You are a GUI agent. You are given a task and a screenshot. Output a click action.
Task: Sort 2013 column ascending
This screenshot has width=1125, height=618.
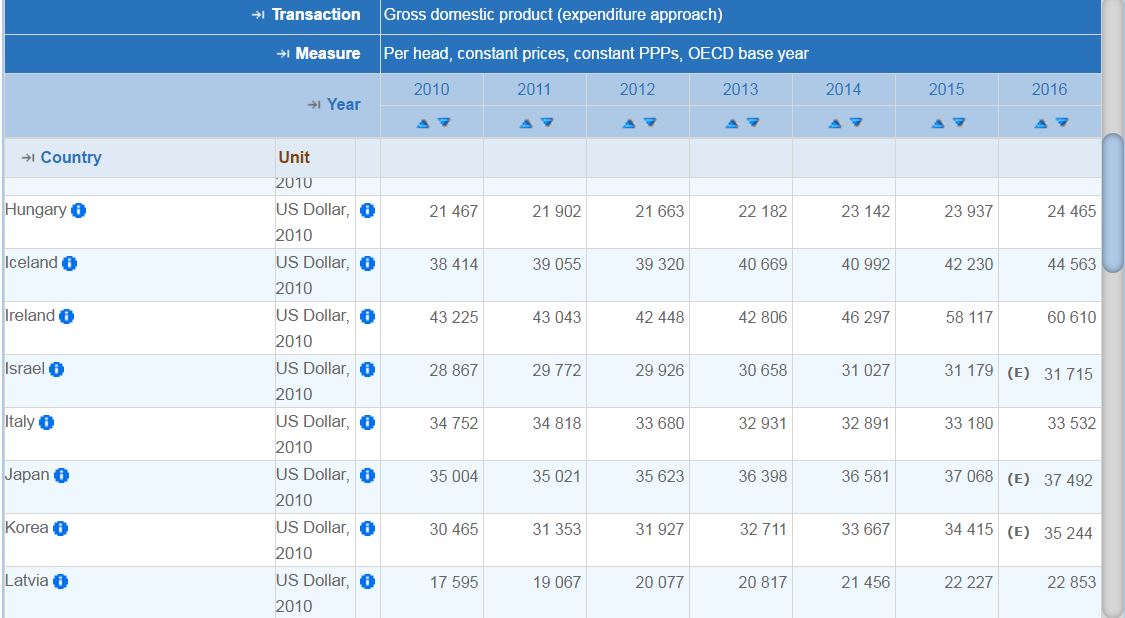tap(732, 123)
